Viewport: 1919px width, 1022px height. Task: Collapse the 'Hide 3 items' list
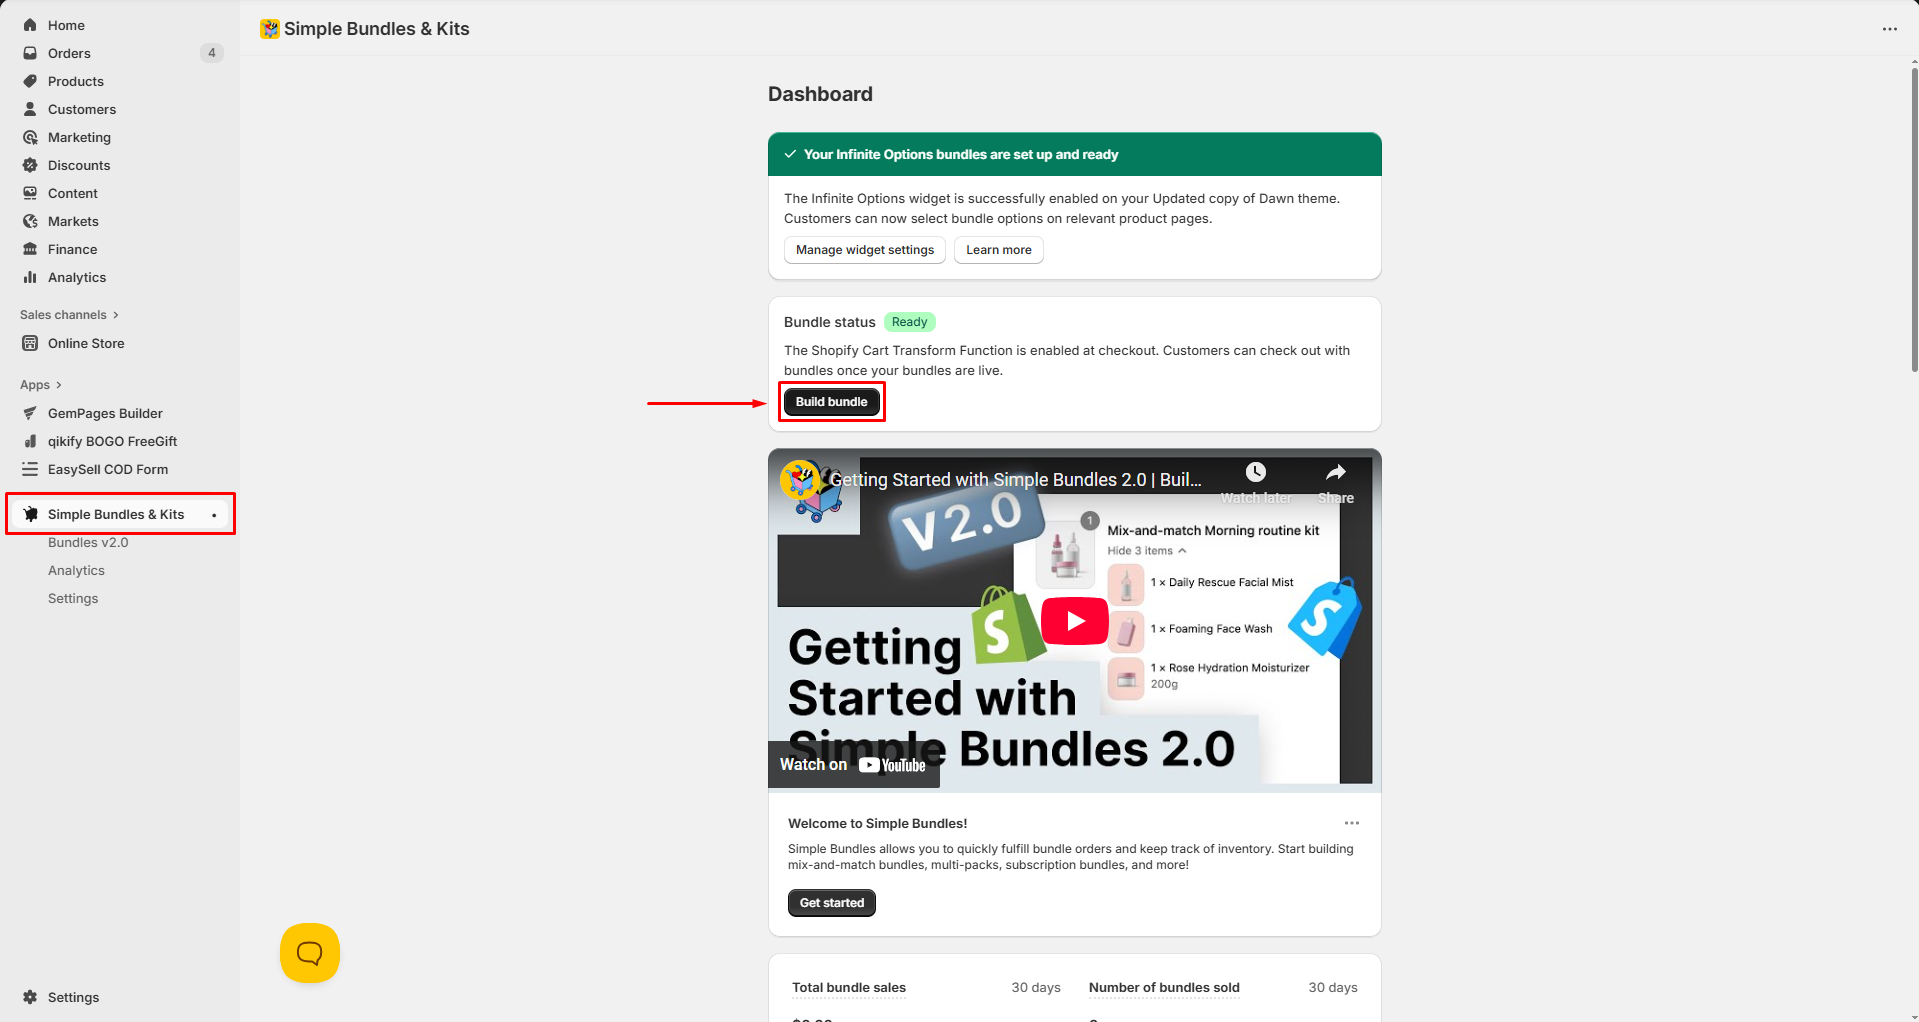pyautogui.click(x=1147, y=551)
